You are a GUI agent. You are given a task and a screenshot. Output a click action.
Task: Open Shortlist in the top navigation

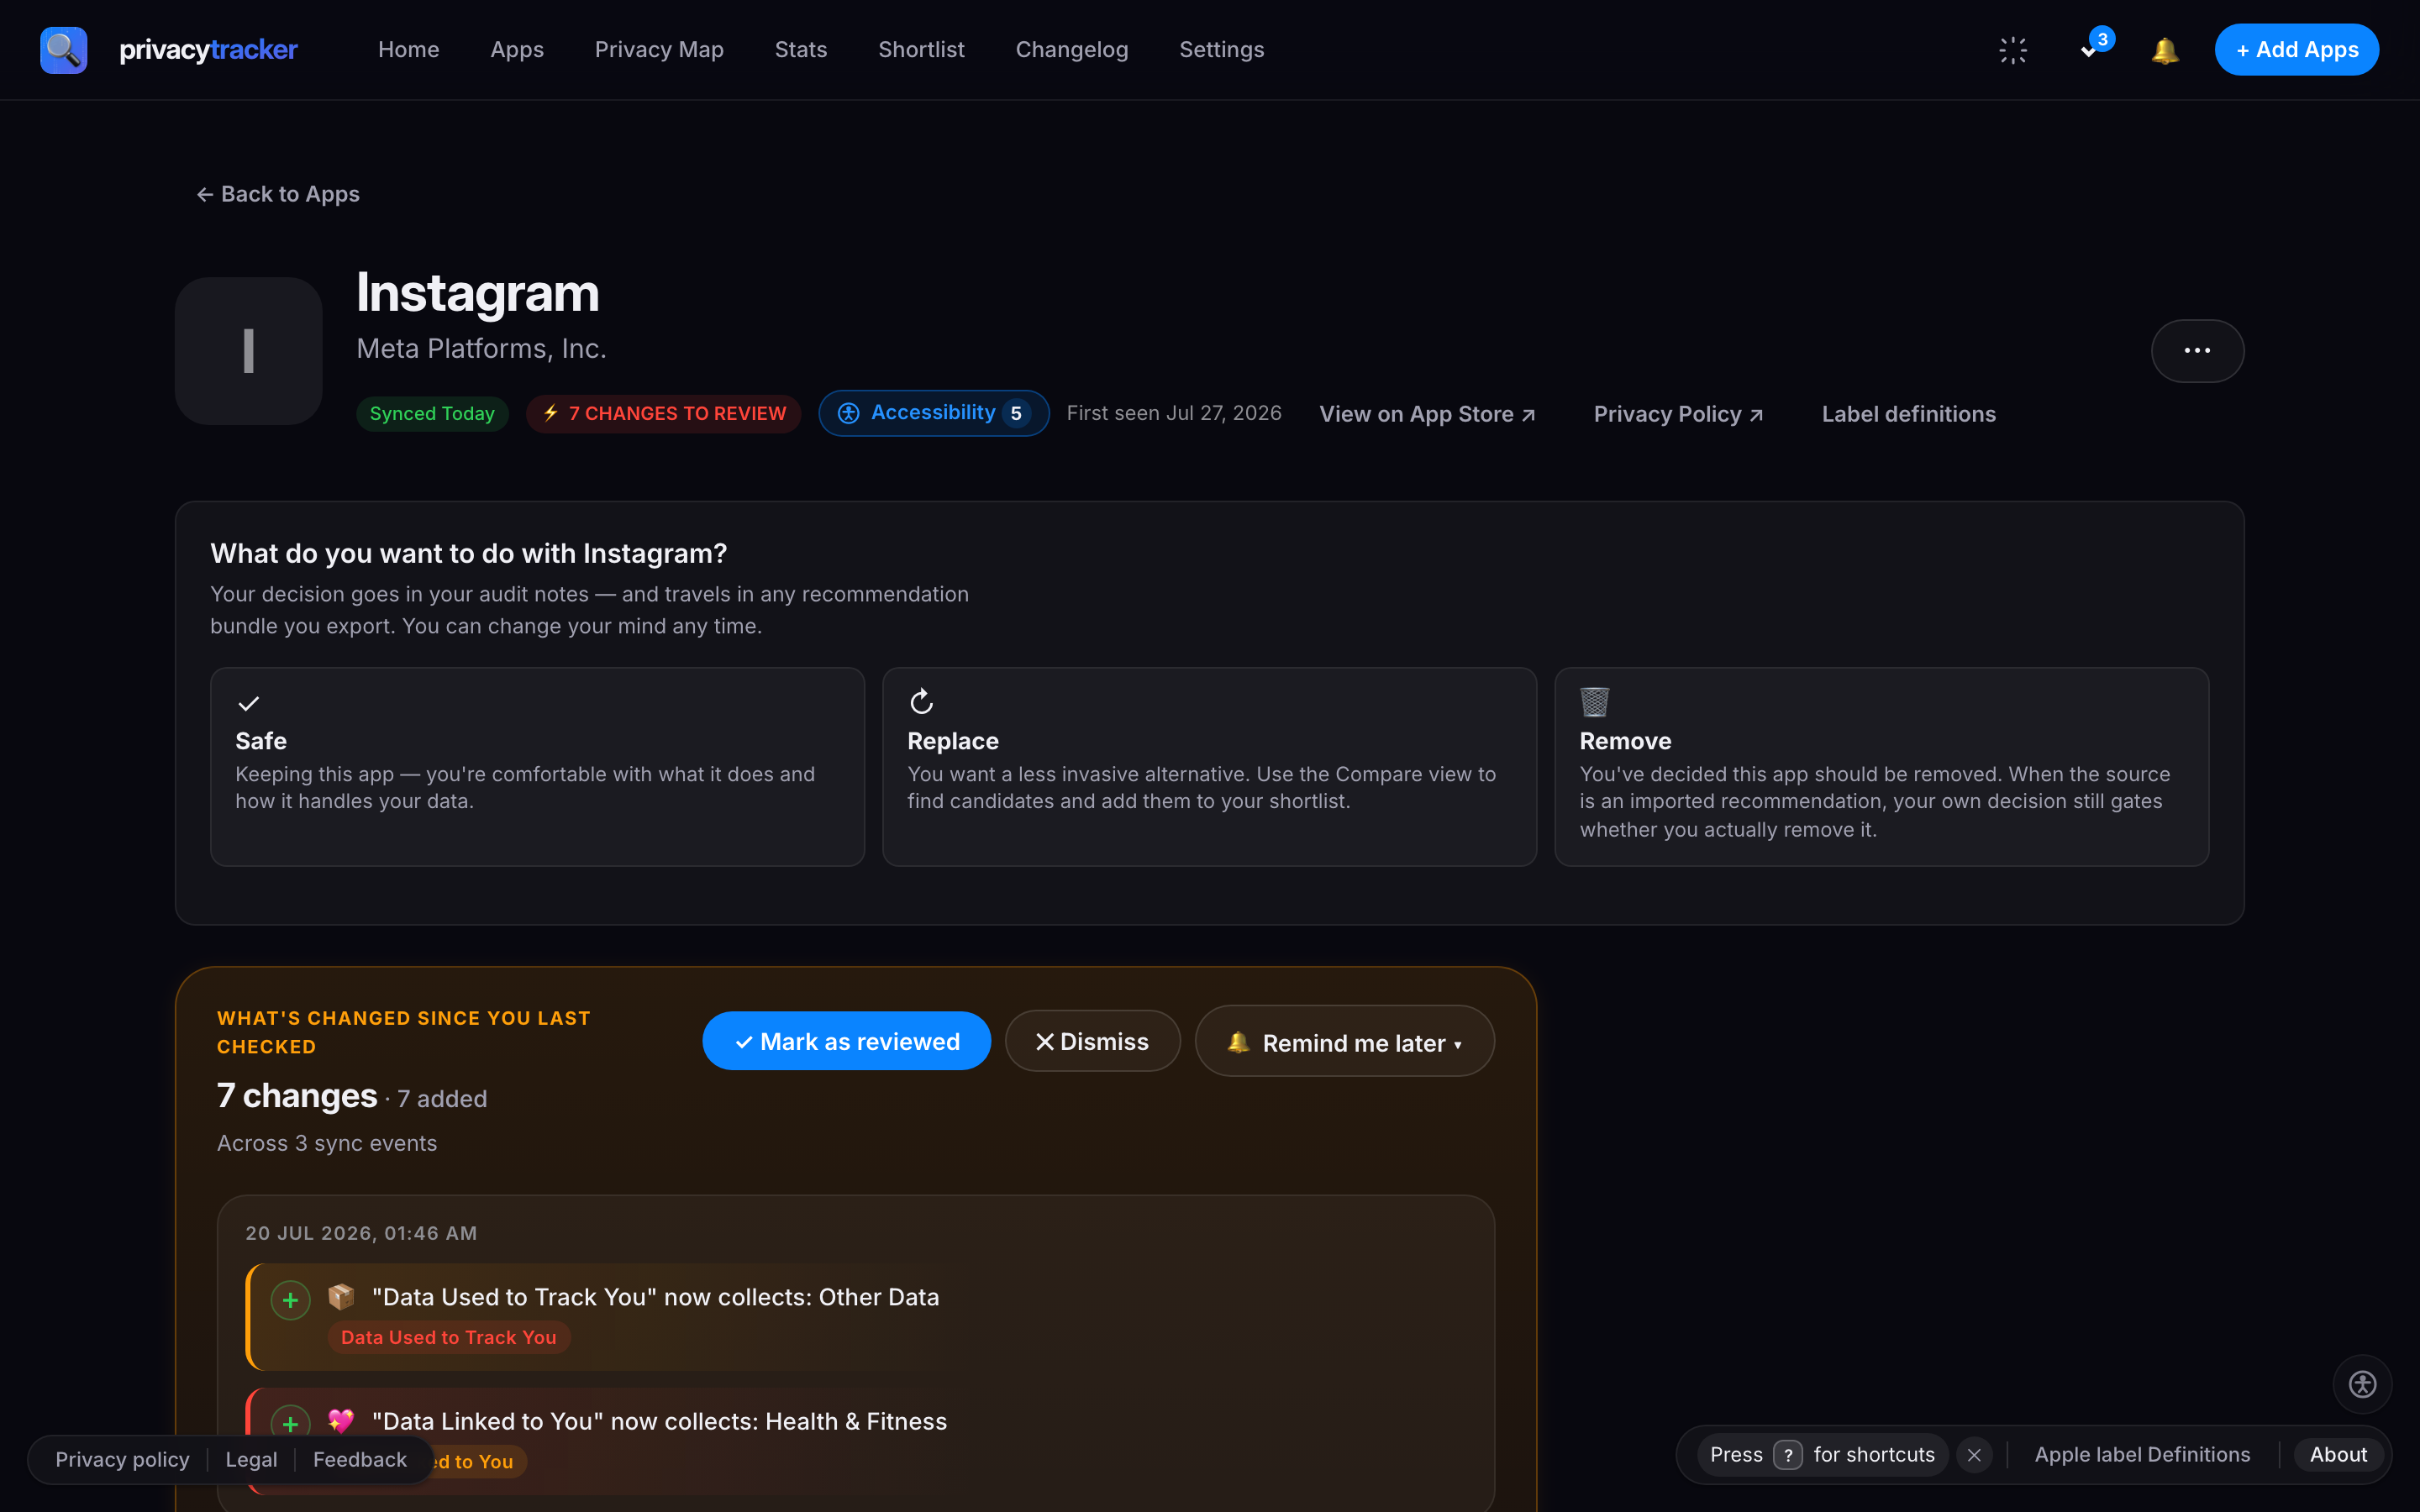(x=921, y=50)
